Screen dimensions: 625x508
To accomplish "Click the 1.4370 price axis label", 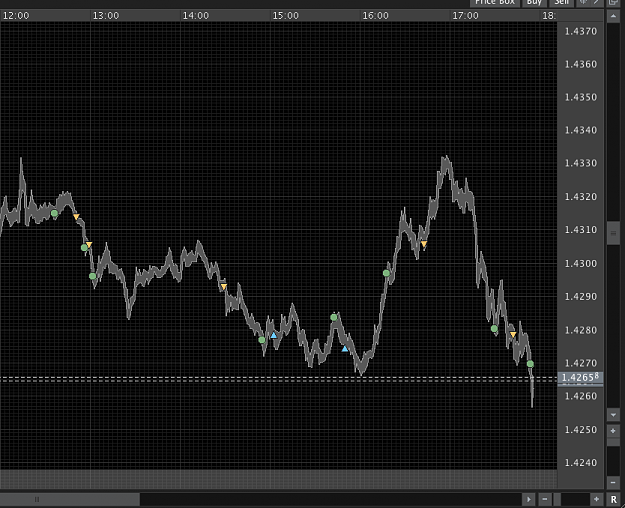I will click(x=581, y=31).
